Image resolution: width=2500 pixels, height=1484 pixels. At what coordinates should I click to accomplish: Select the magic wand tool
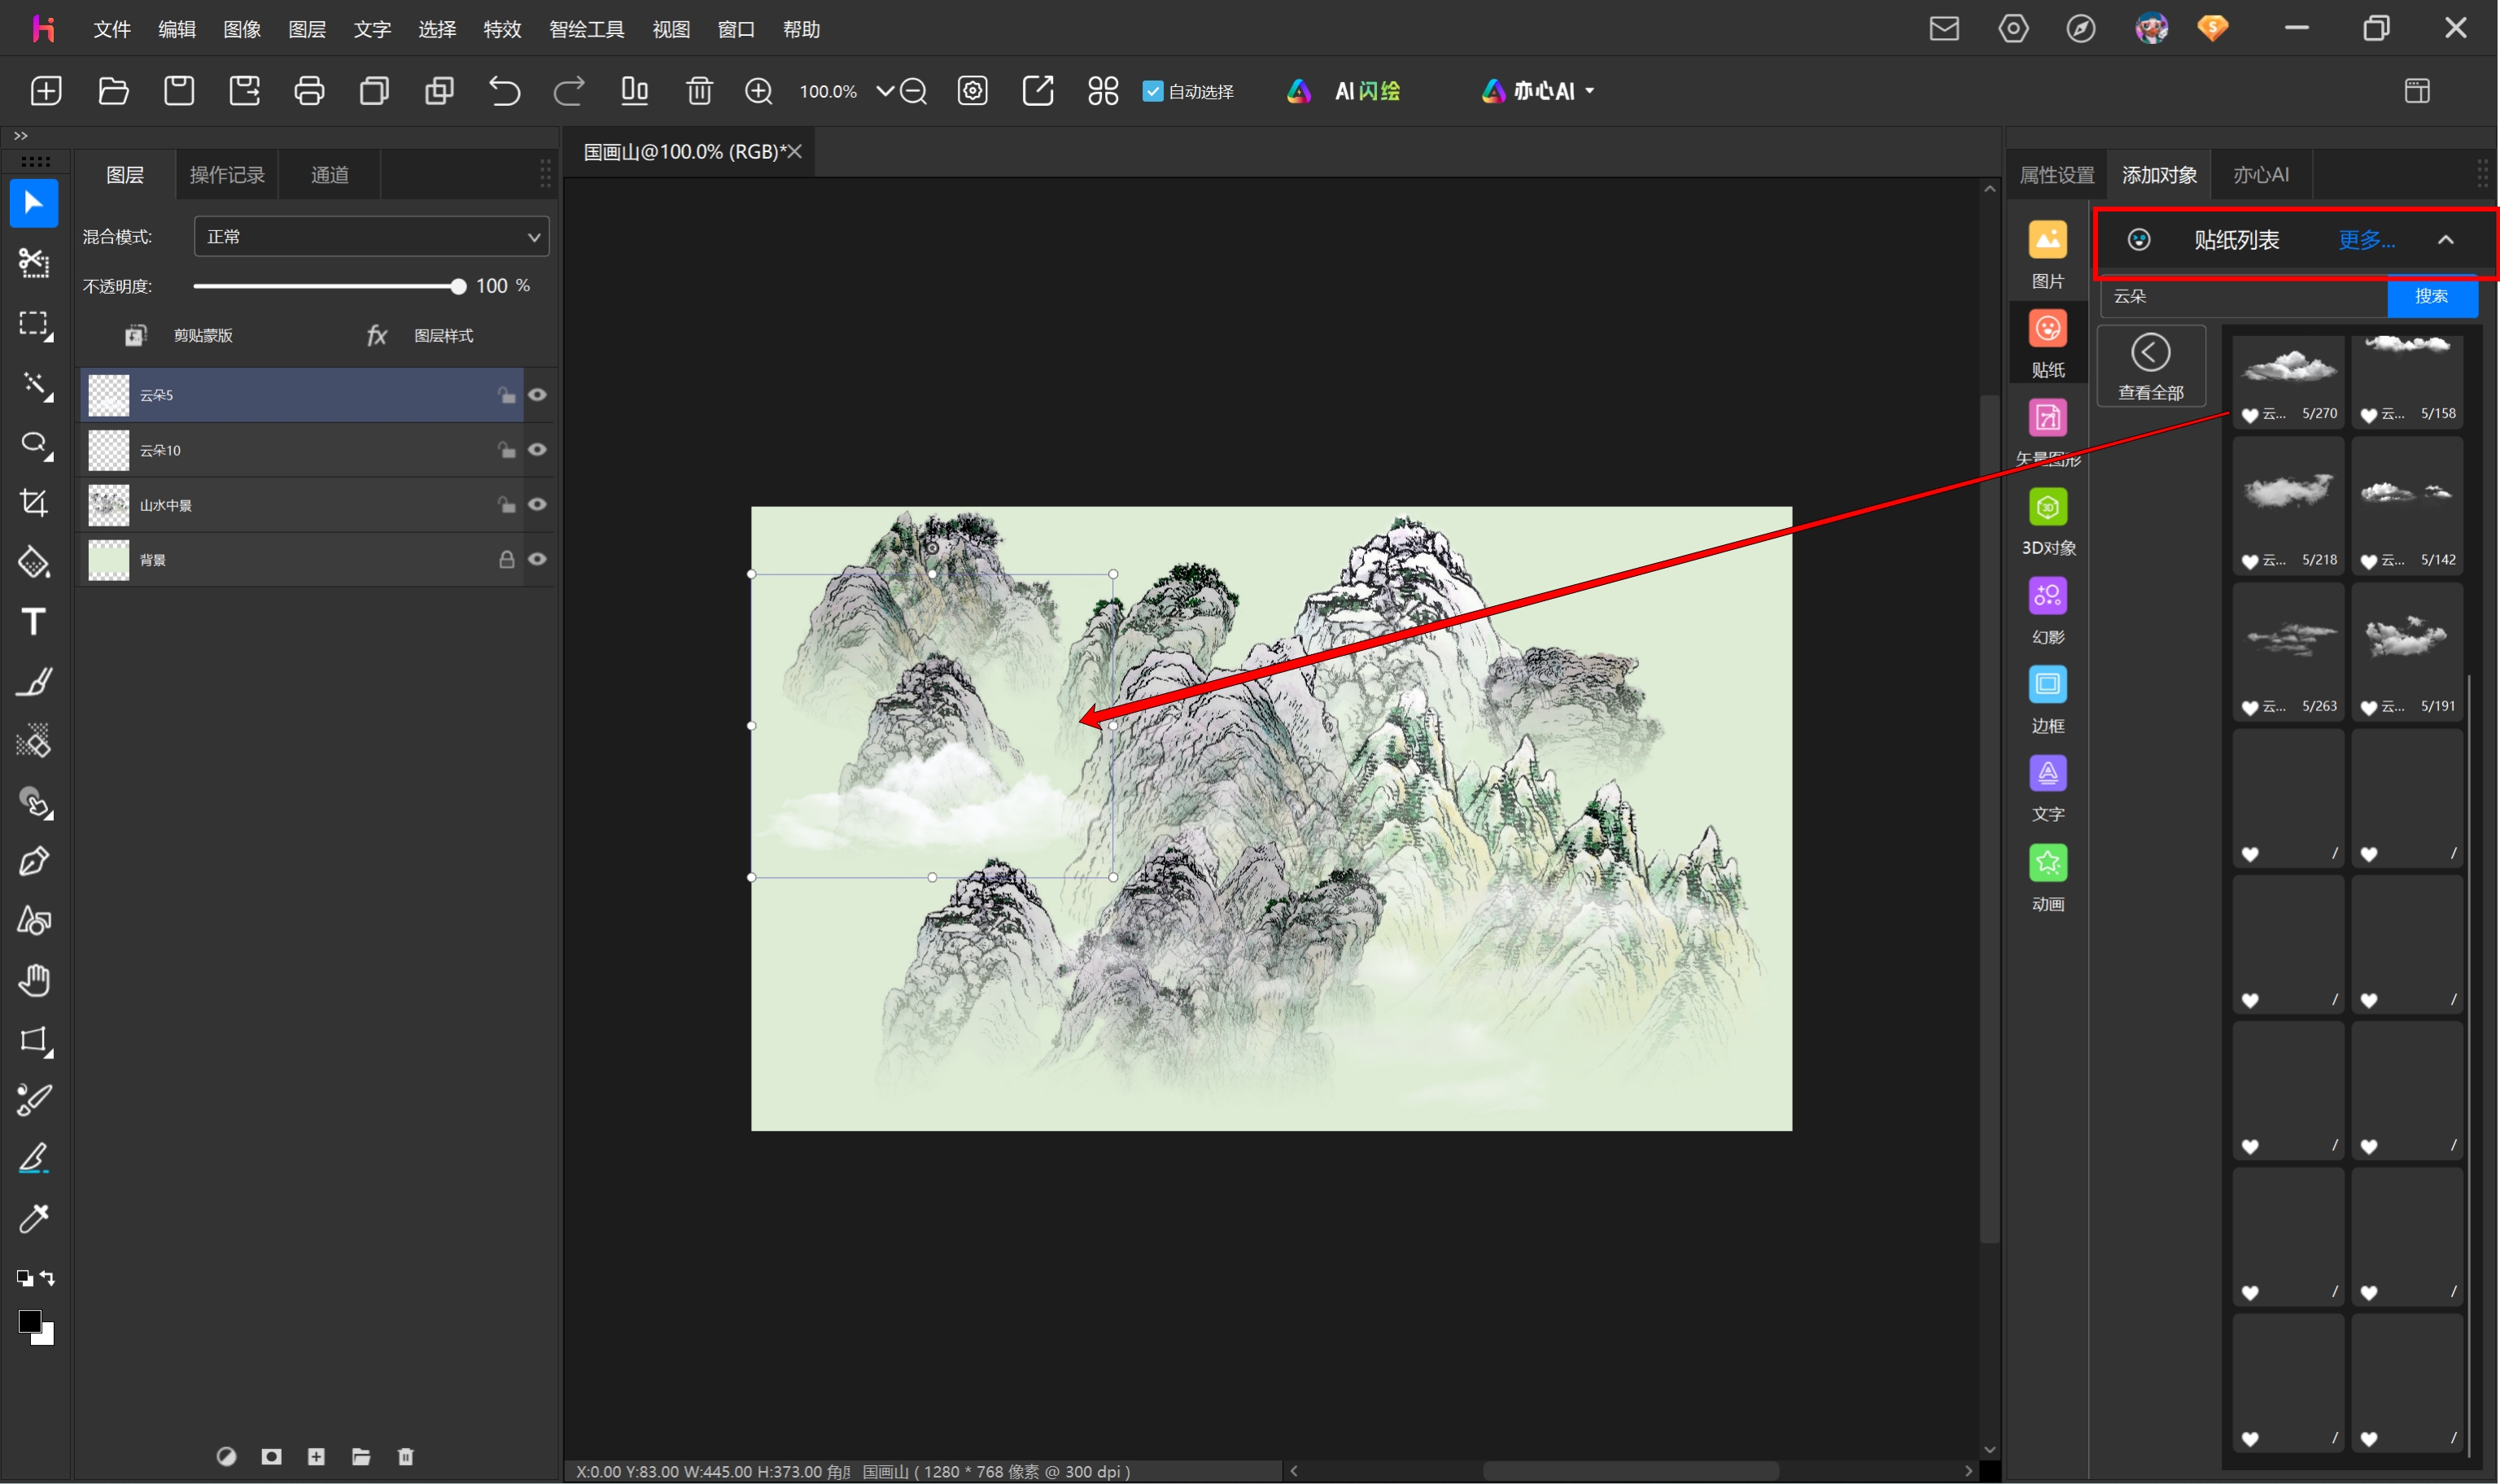[x=34, y=385]
